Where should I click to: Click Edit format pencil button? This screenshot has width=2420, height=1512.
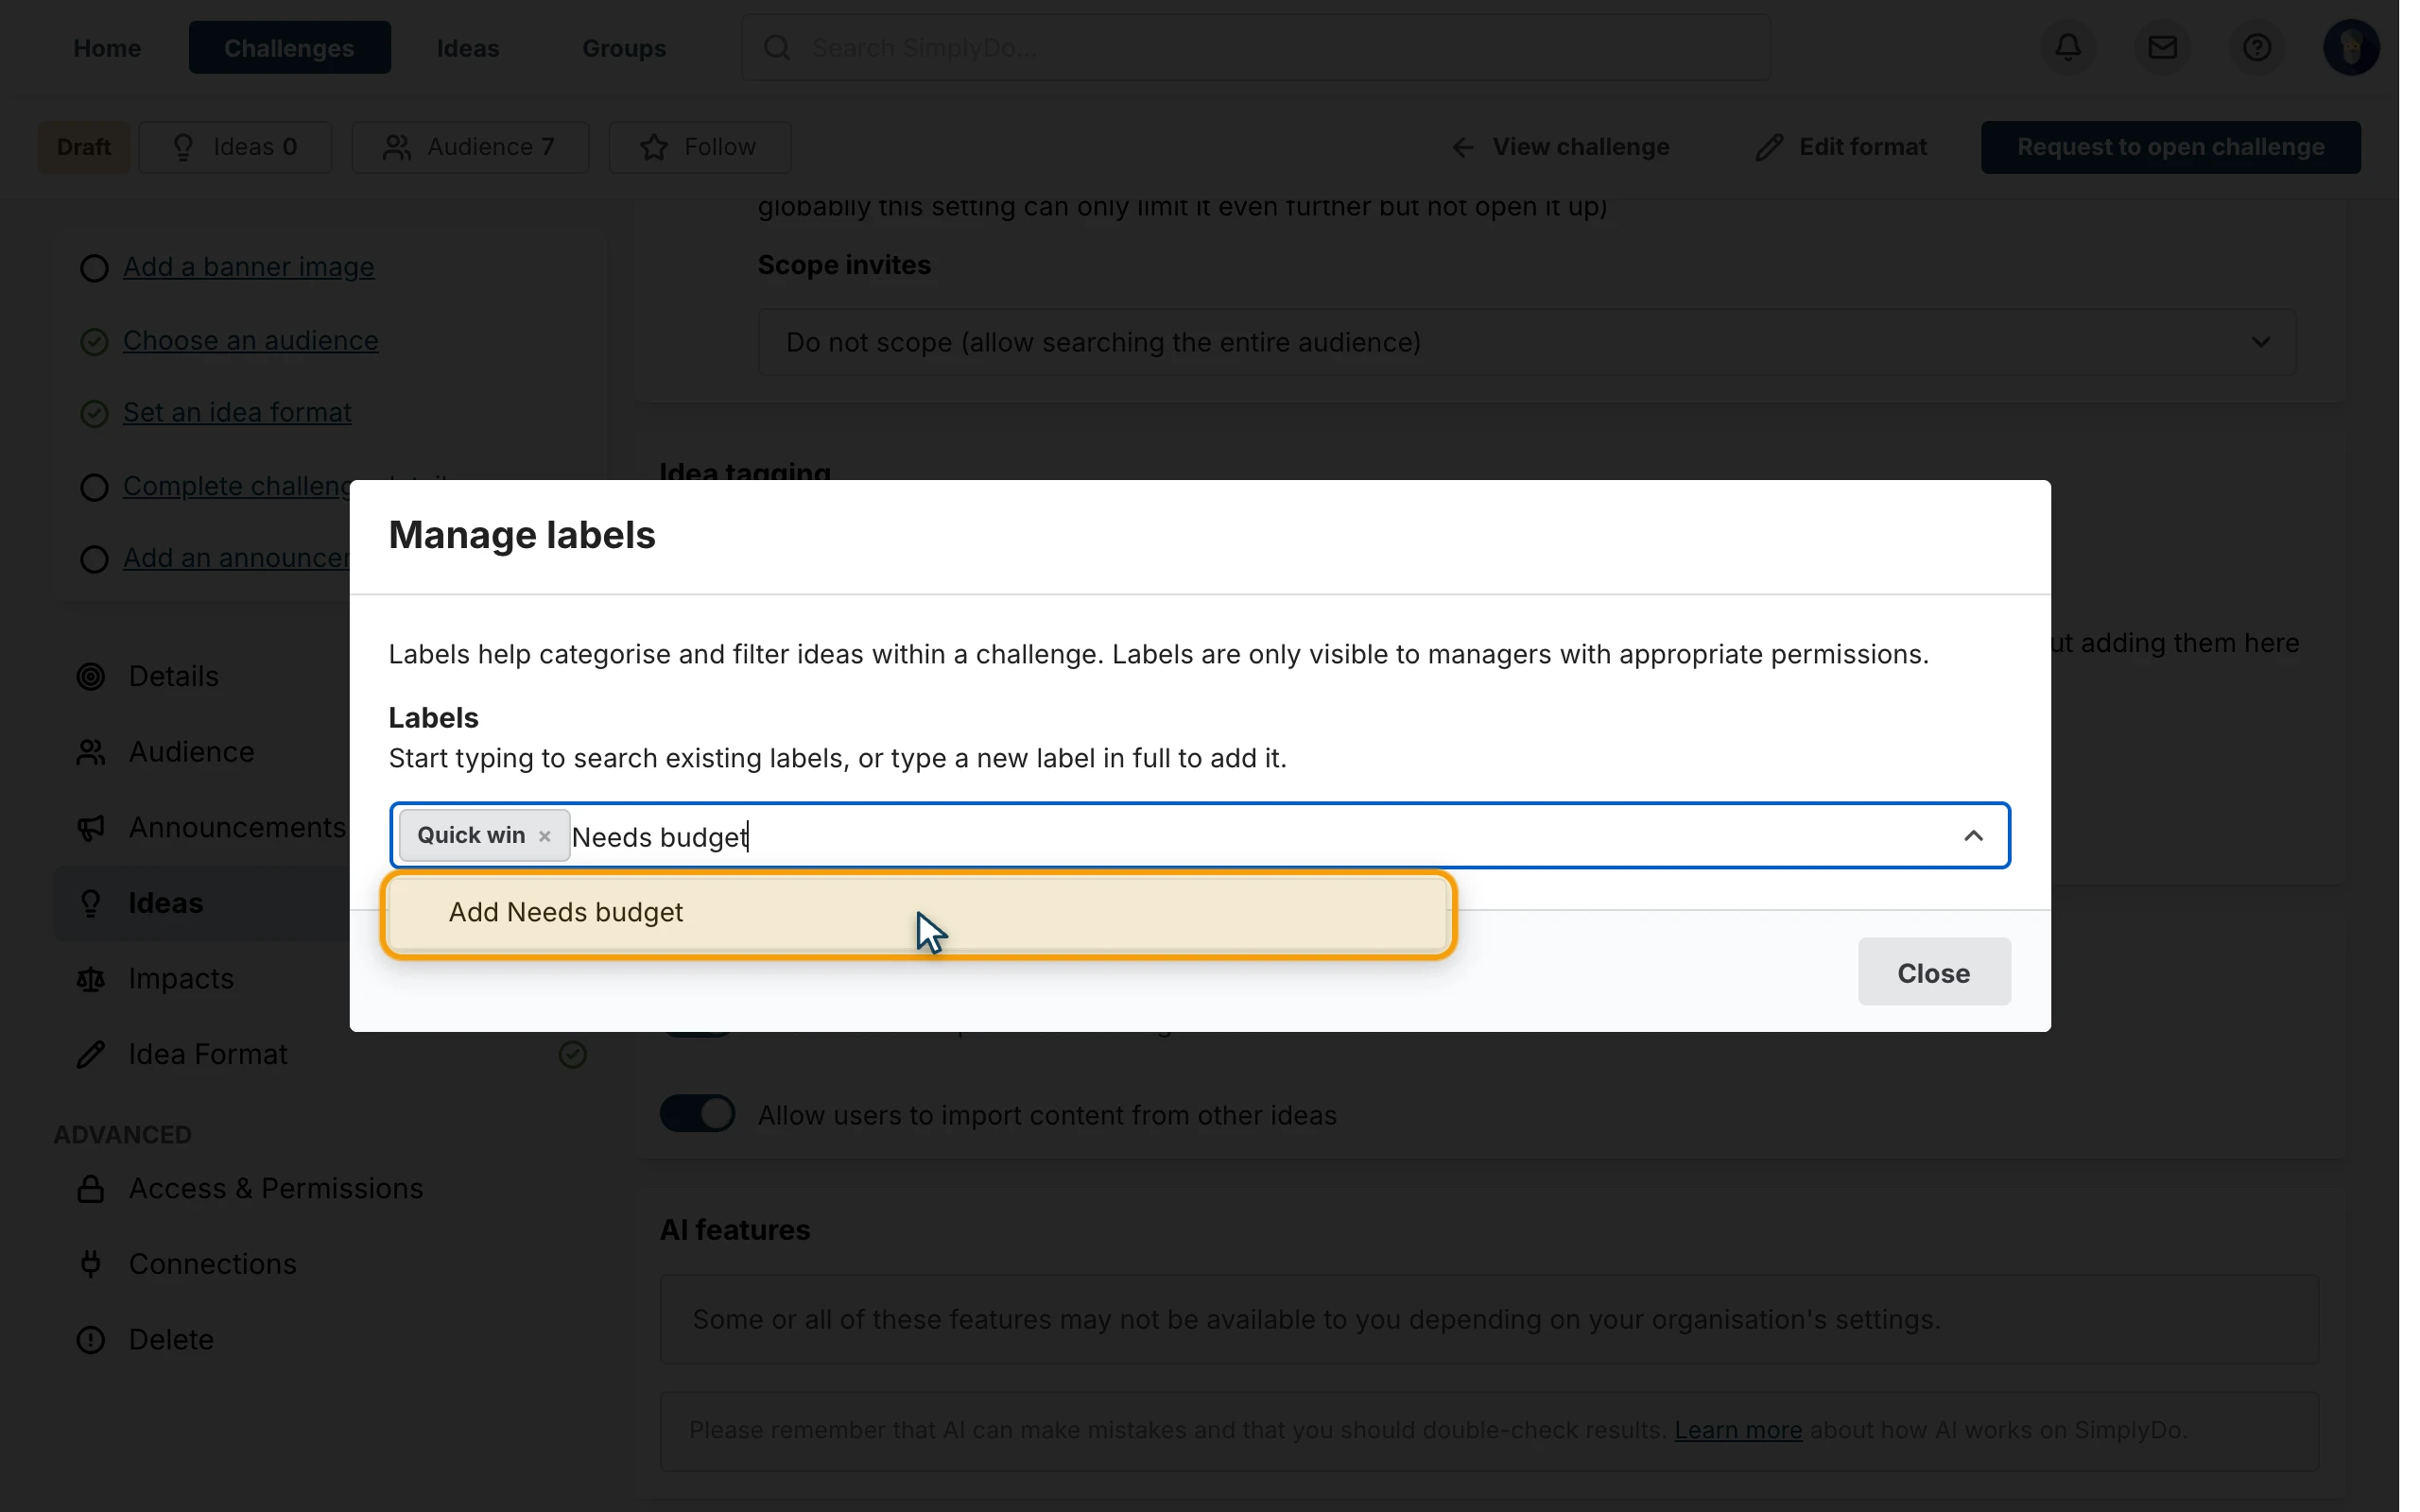click(x=1841, y=147)
